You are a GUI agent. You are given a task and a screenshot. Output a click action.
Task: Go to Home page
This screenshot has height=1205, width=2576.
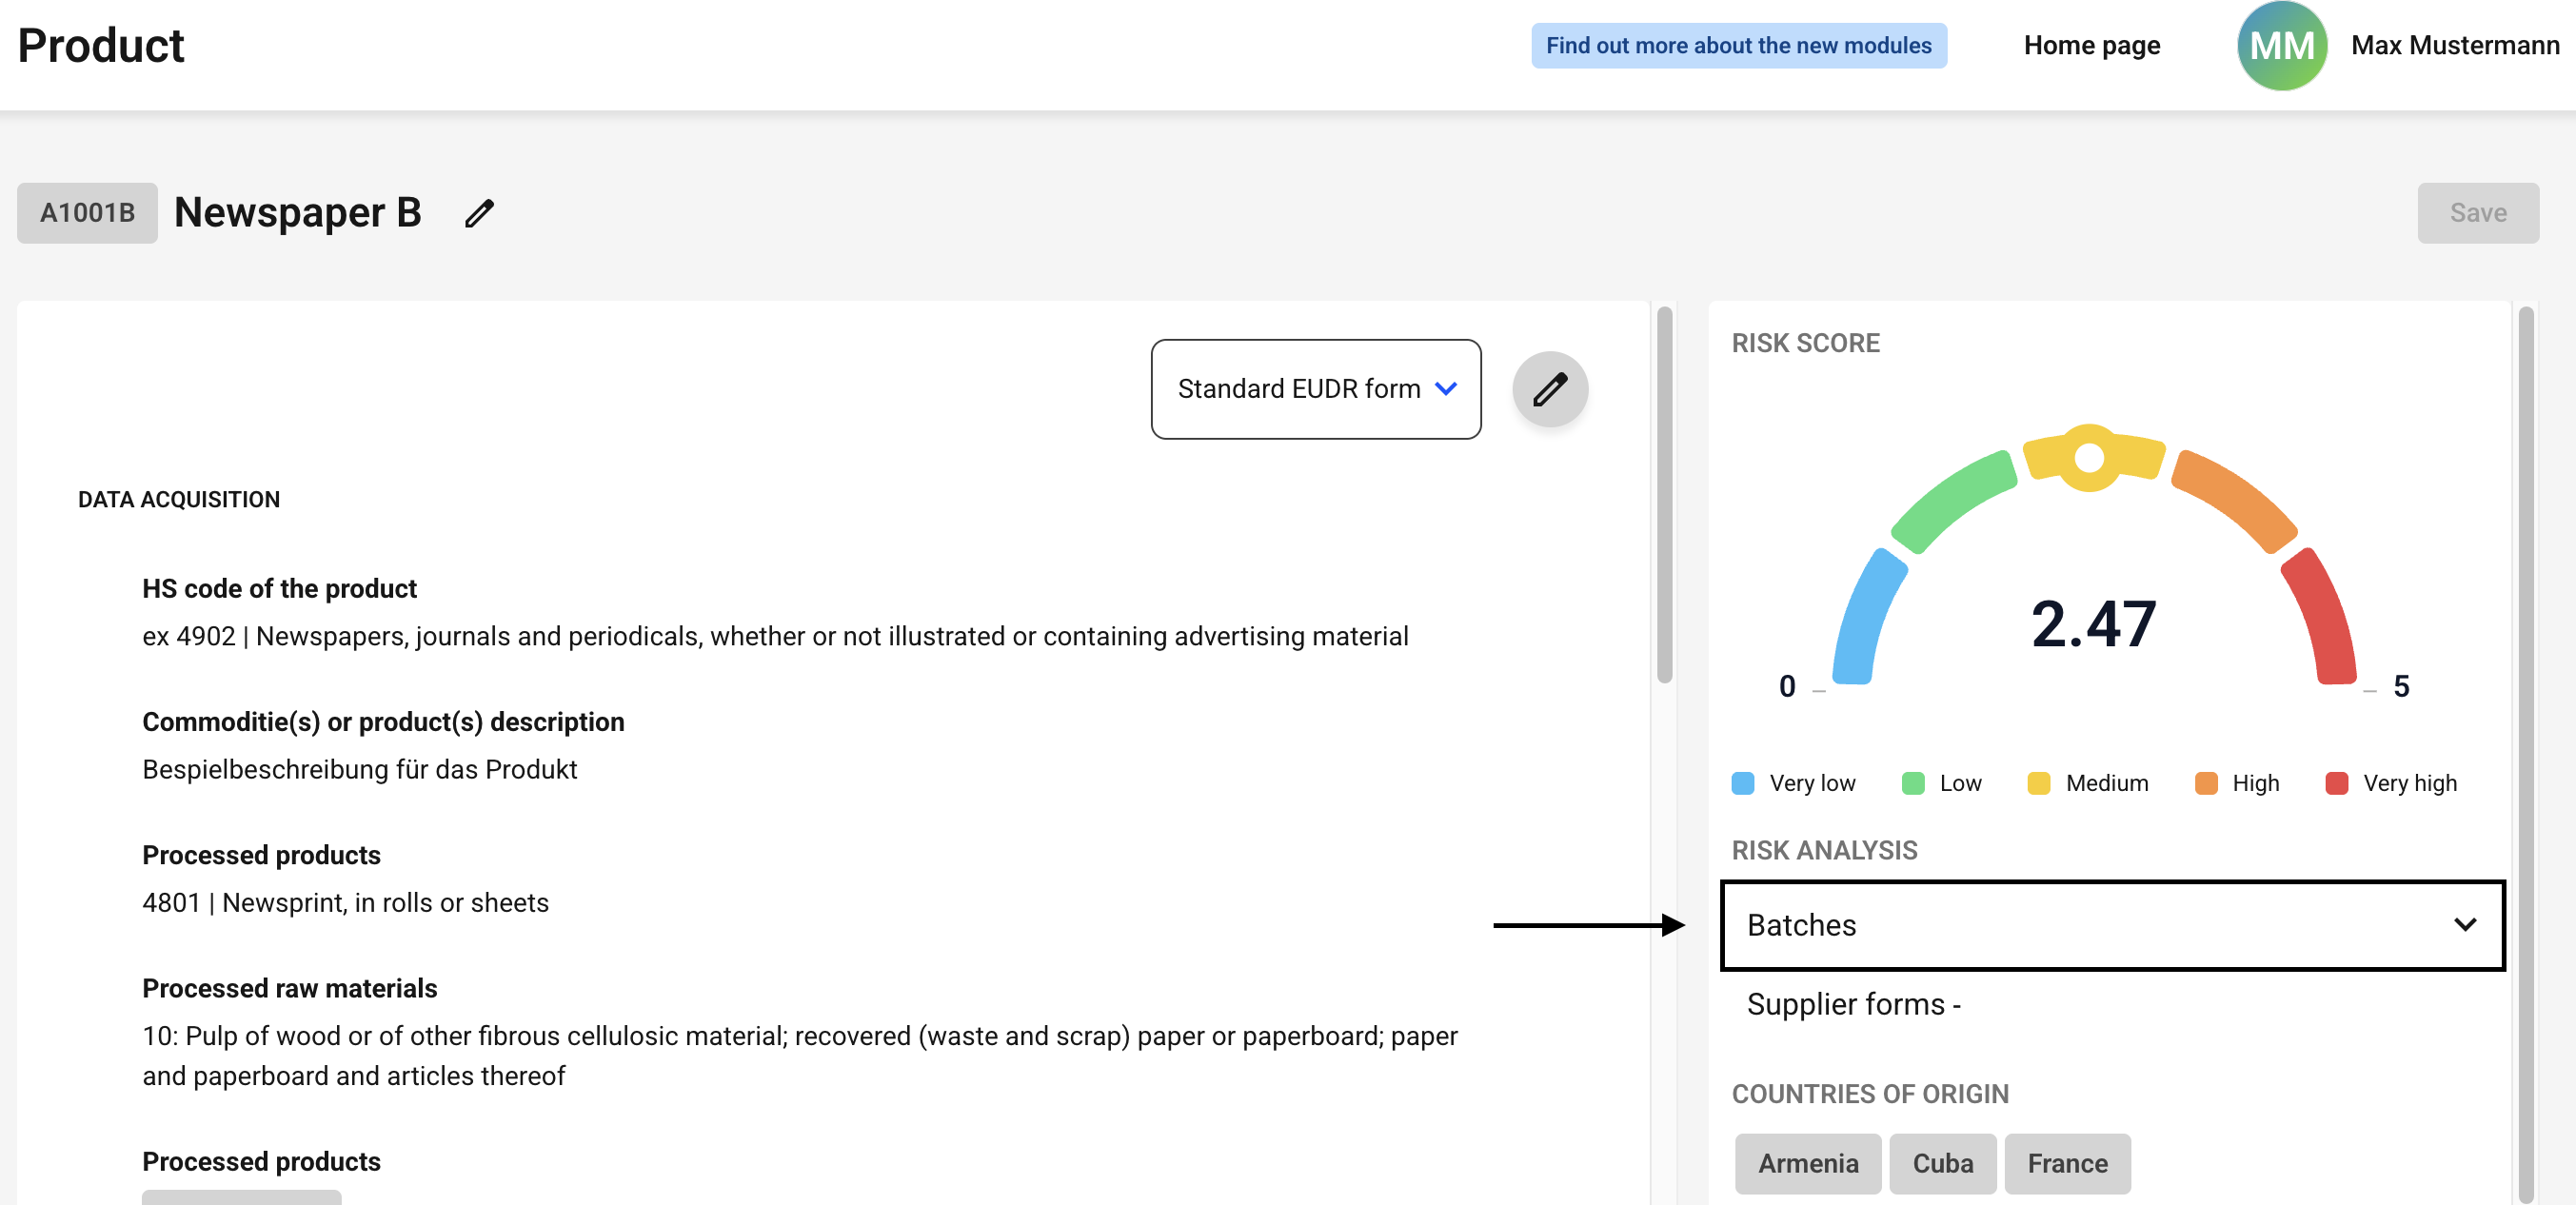(x=2091, y=45)
